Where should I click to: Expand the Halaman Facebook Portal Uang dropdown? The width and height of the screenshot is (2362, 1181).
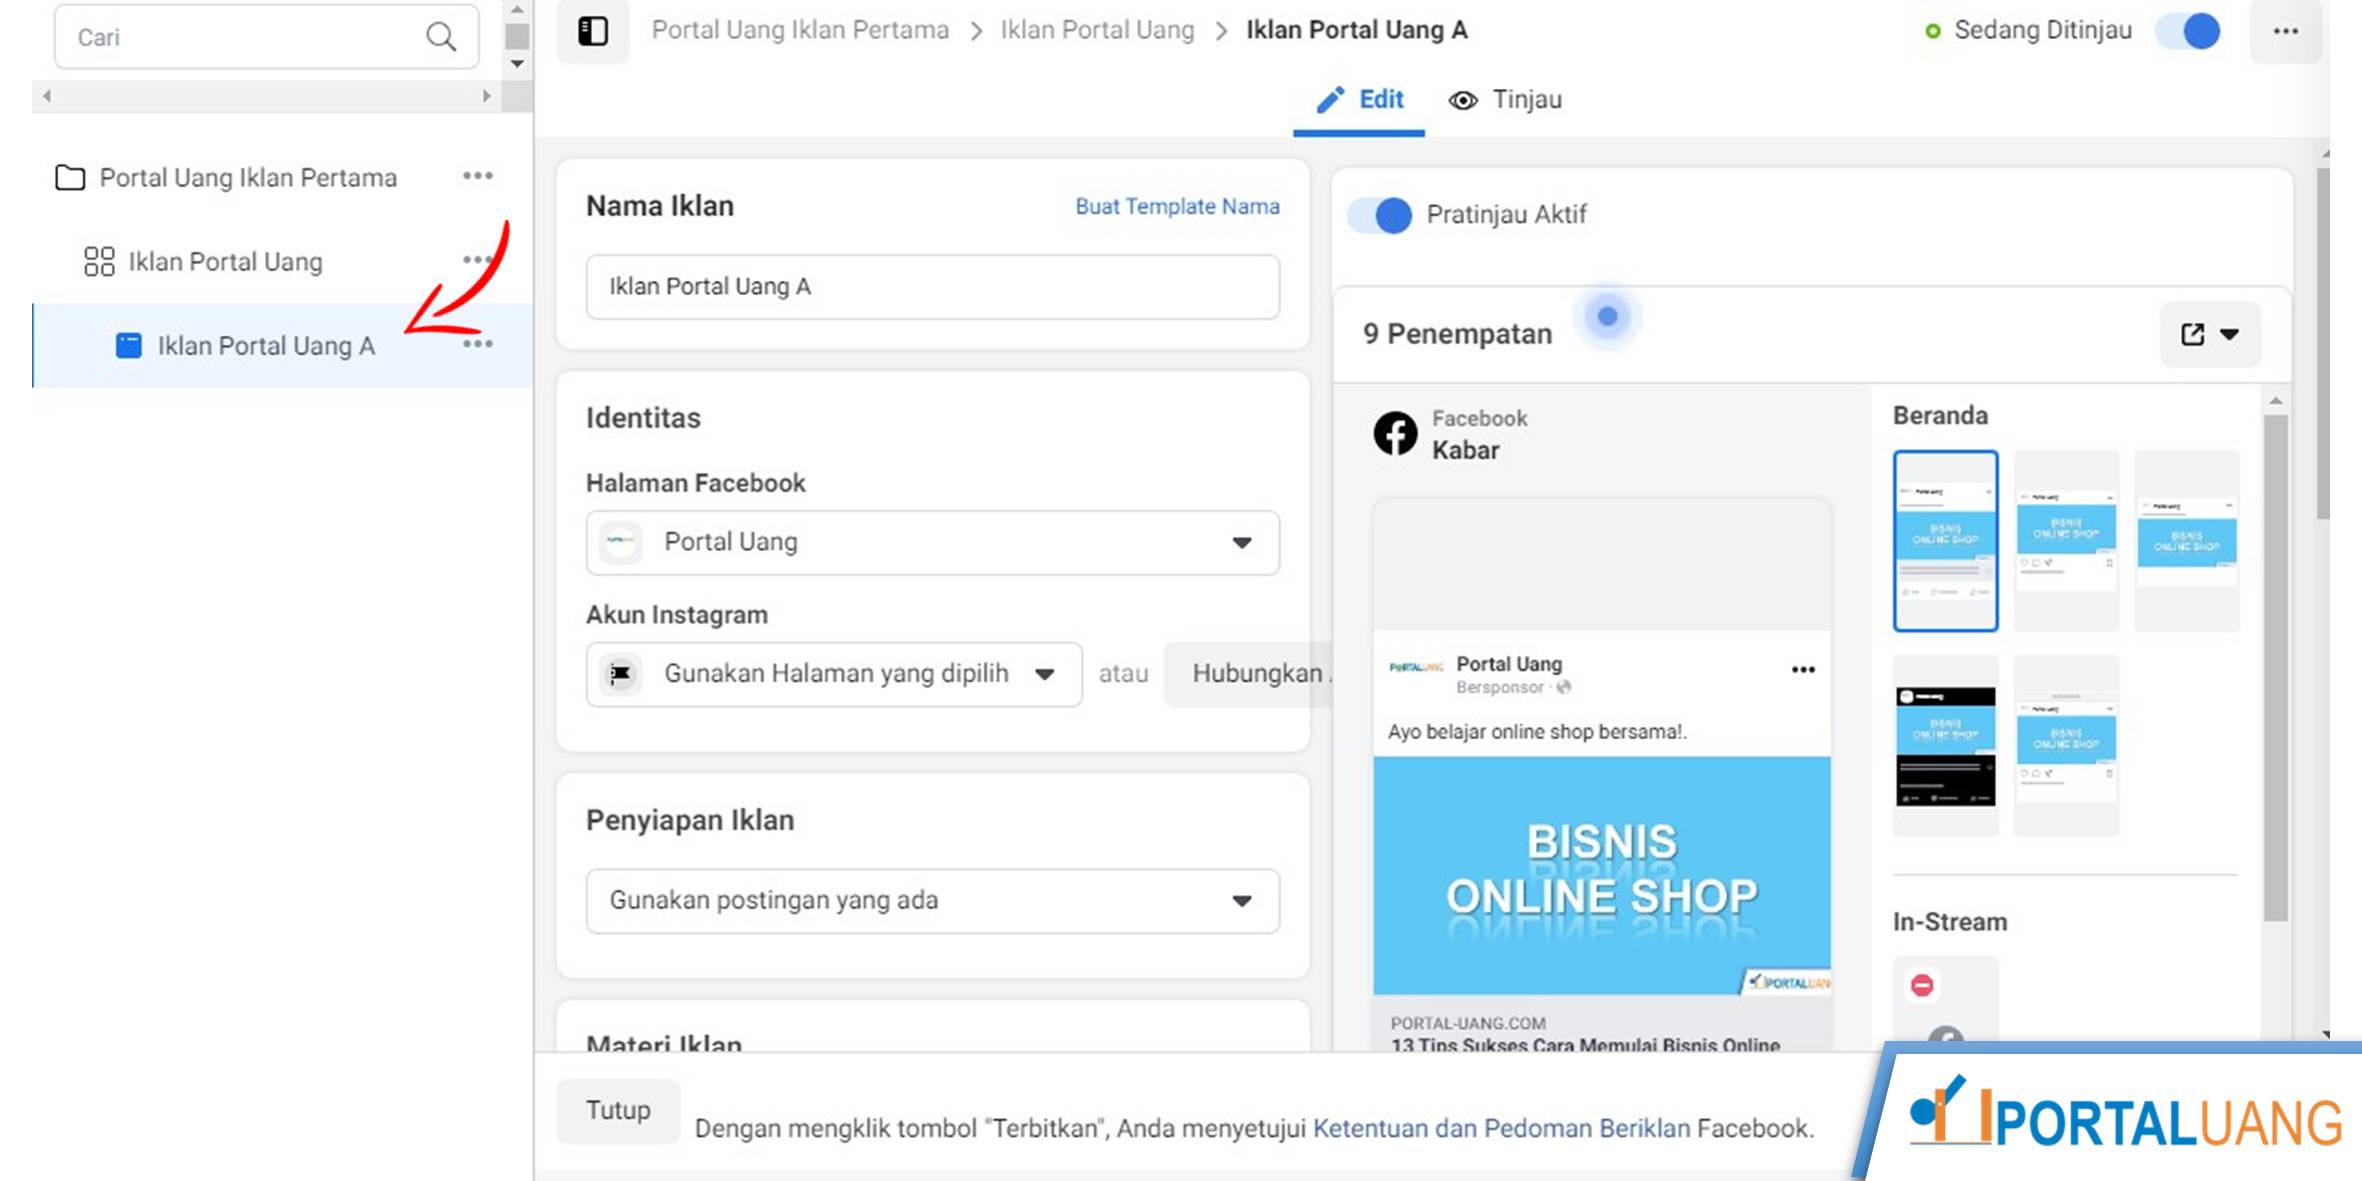coord(932,542)
